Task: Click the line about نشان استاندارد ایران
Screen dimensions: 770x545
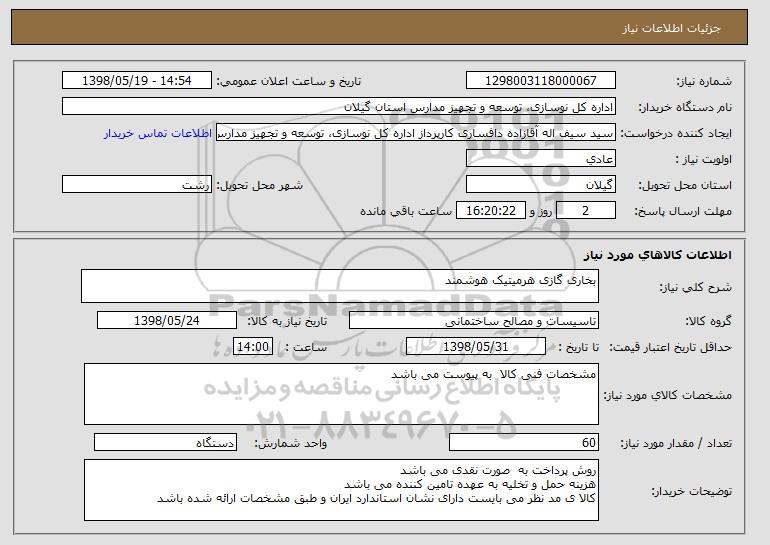Action: pyautogui.click(x=376, y=498)
